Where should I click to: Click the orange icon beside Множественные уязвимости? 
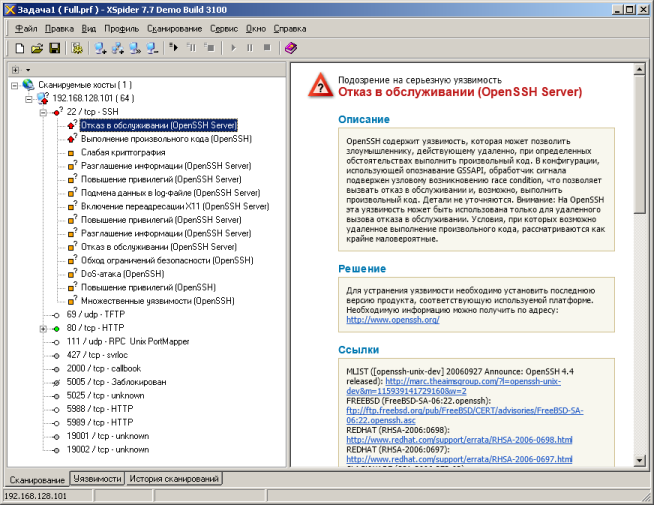click(x=72, y=301)
